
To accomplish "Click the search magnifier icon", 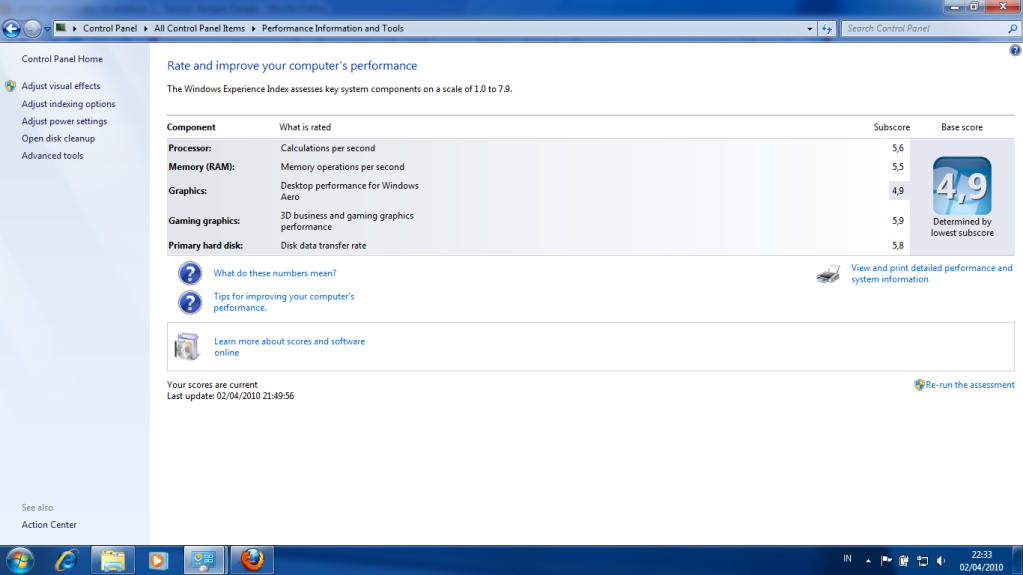I will pyautogui.click(x=1013, y=29).
